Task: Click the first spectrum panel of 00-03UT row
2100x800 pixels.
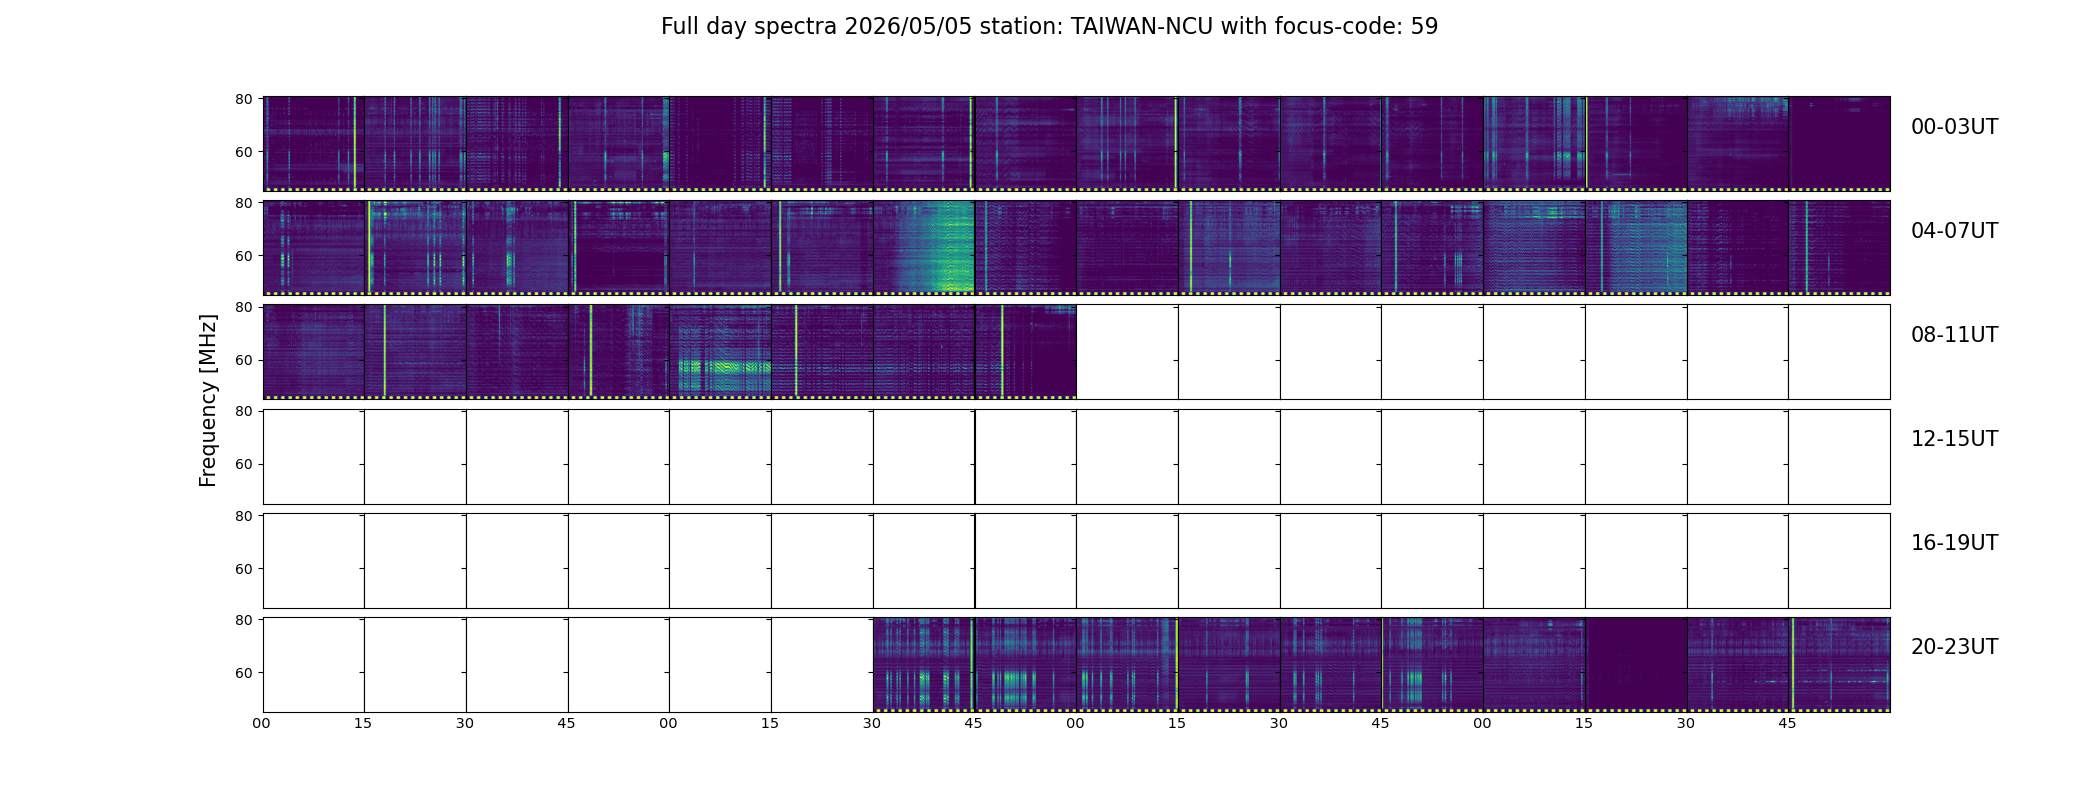Action: pyautogui.click(x=313, y=143)
